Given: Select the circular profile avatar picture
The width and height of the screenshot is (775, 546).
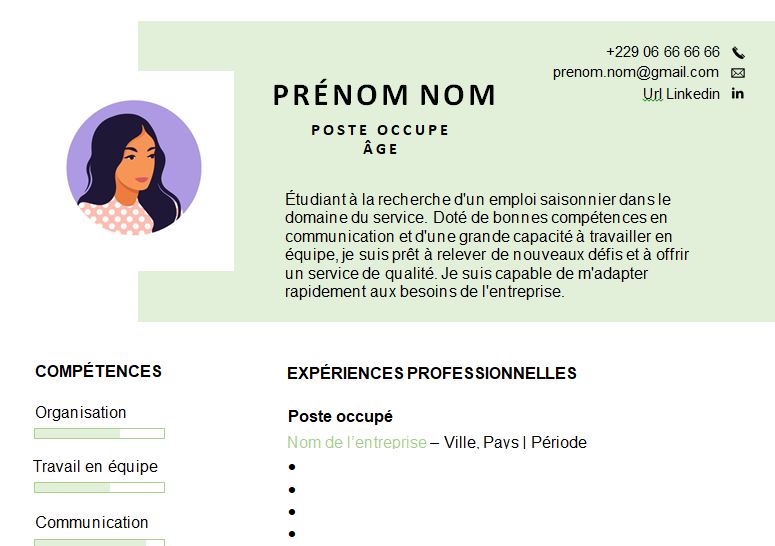Looking at the screenshot, I should click(x=134, y=168).
